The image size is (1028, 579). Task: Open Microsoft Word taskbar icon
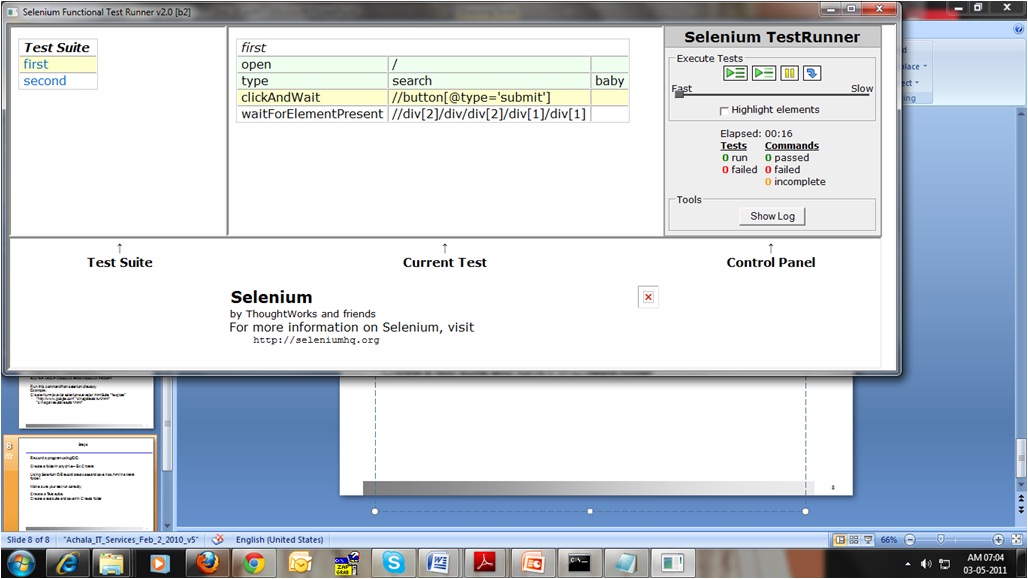click(439, 563)
